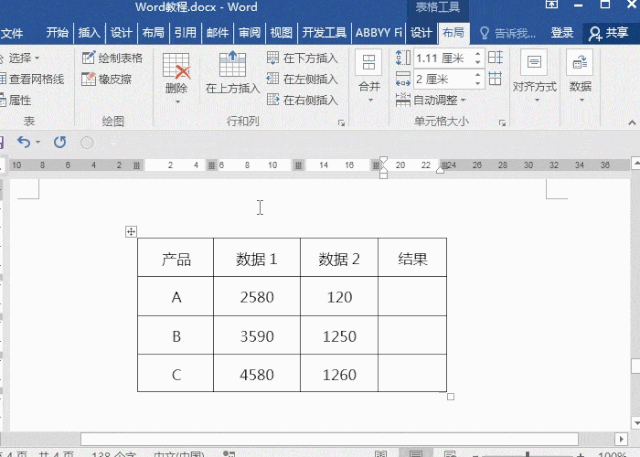Click the Share (共享) person icon
The width and height of the screenshot is (640, 457).
click(x=595, y=33)
